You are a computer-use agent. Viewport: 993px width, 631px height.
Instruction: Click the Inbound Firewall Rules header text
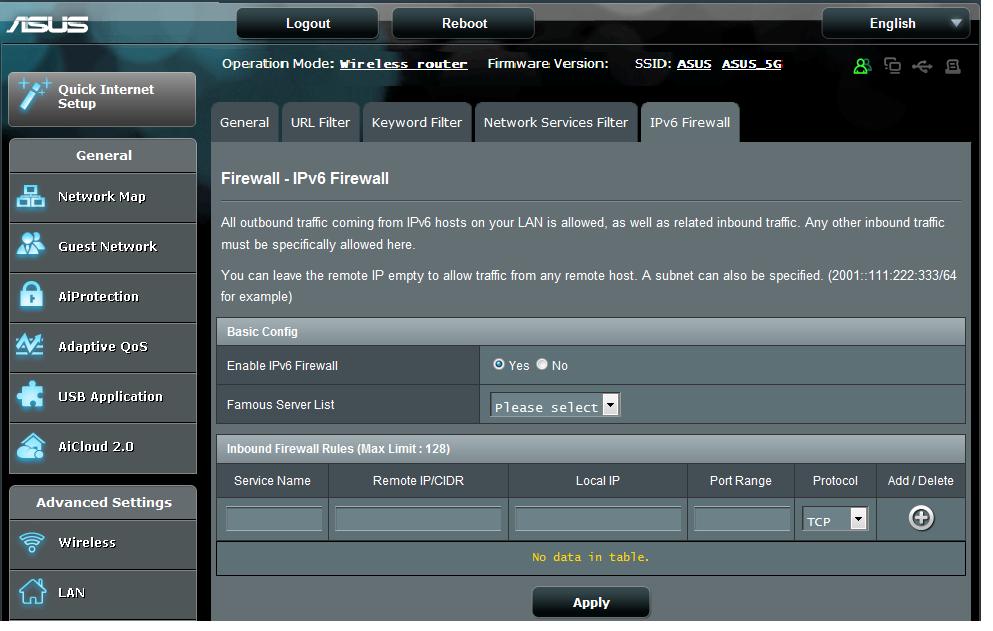pyautogui.click(x=338, y=449)
